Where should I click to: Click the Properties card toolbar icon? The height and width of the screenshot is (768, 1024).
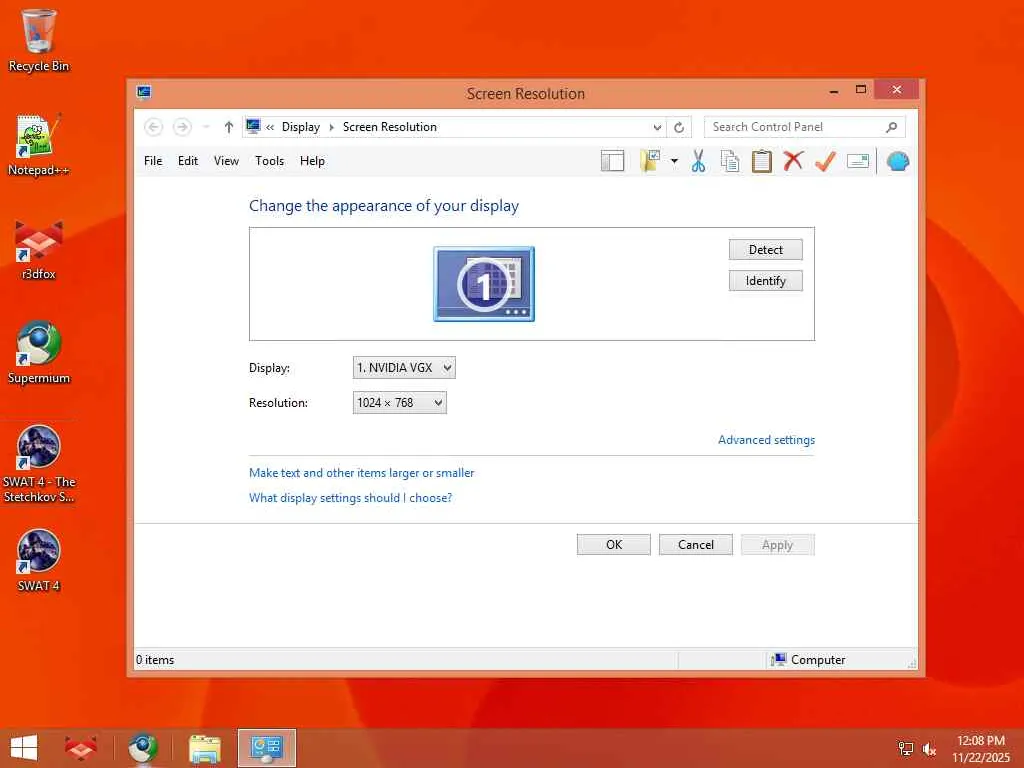tap(857, 161)
